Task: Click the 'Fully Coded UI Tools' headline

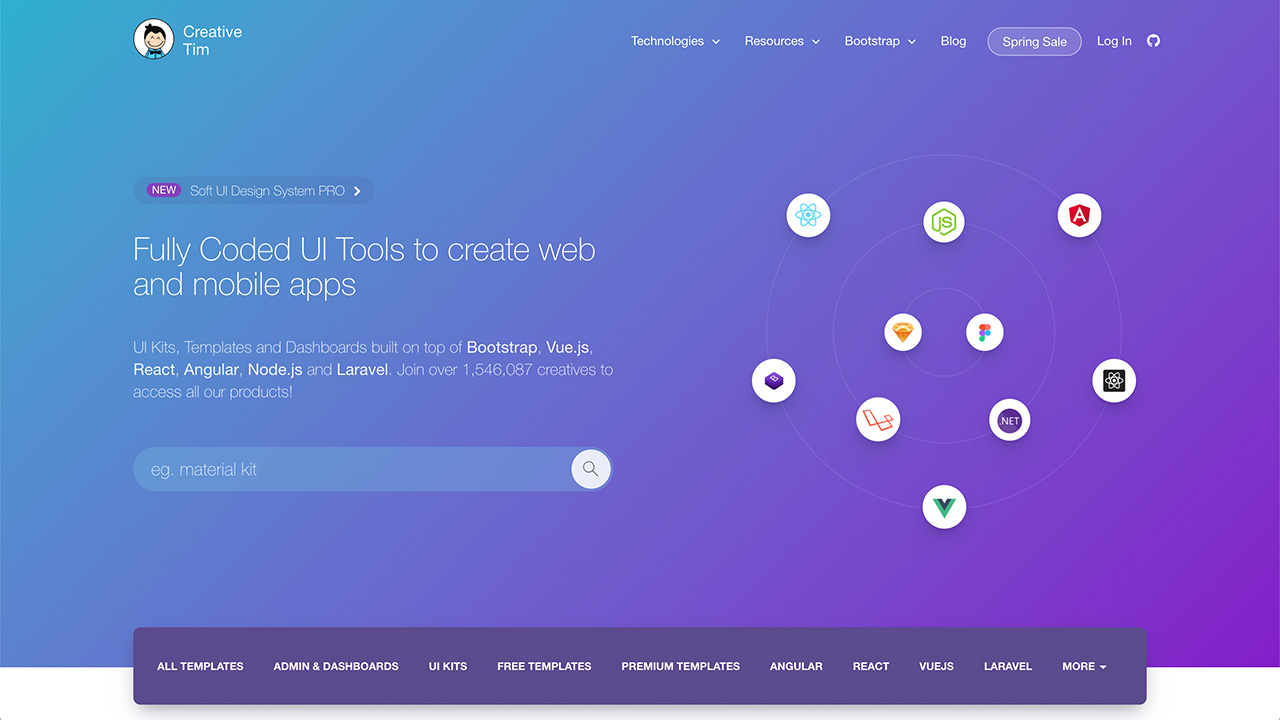Action: [364, 266]
